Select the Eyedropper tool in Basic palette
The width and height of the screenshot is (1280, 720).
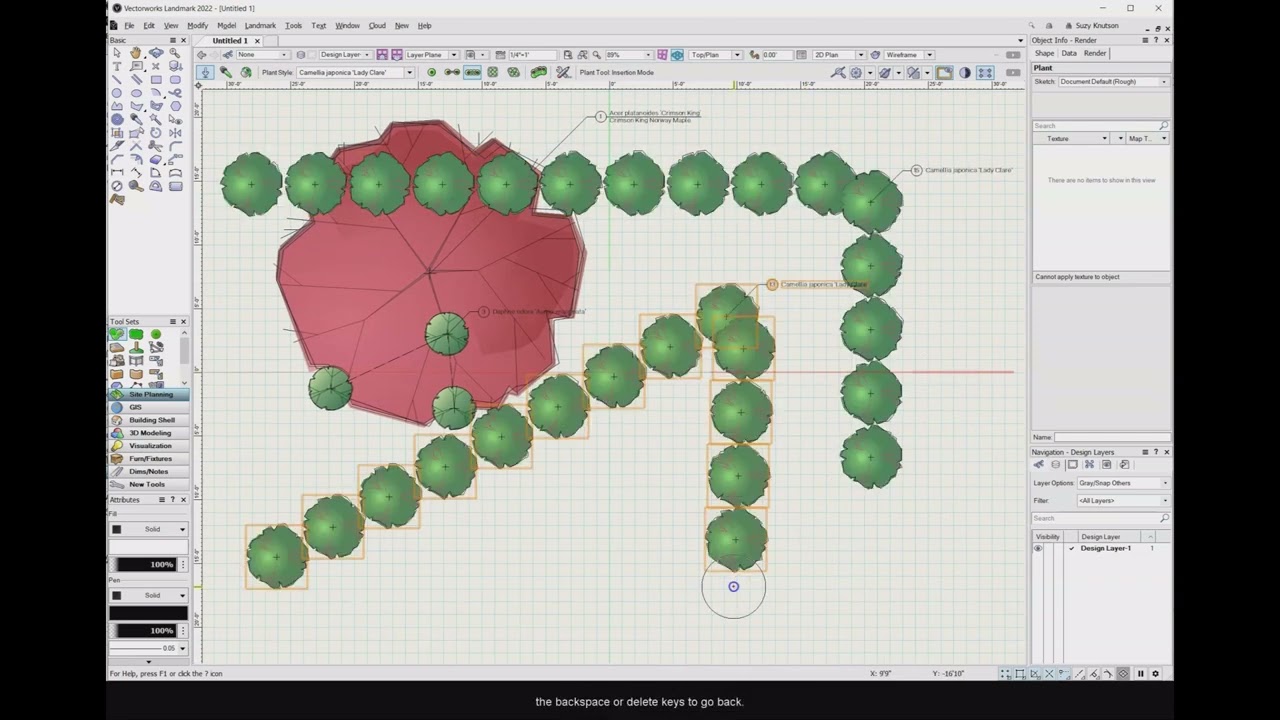click(136, 119)
